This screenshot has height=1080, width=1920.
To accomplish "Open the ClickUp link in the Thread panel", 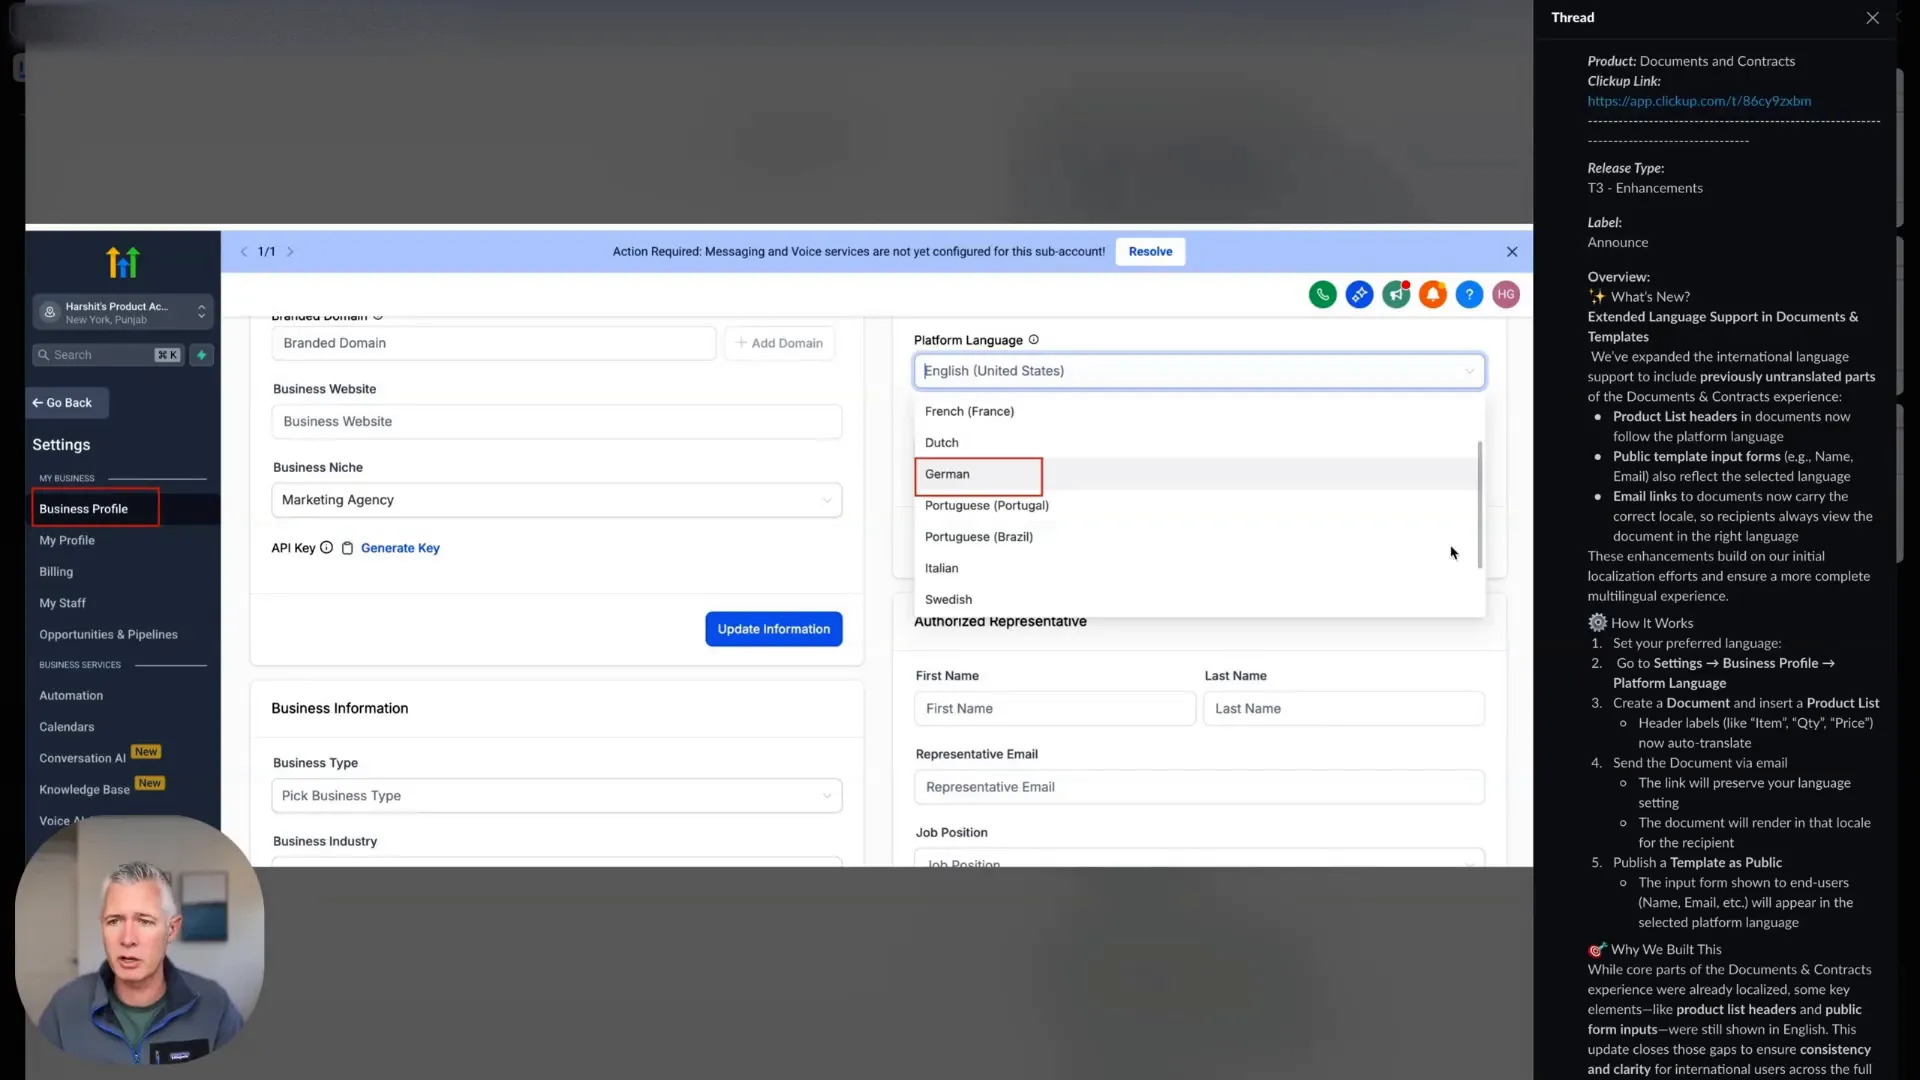I will 1698,100.
